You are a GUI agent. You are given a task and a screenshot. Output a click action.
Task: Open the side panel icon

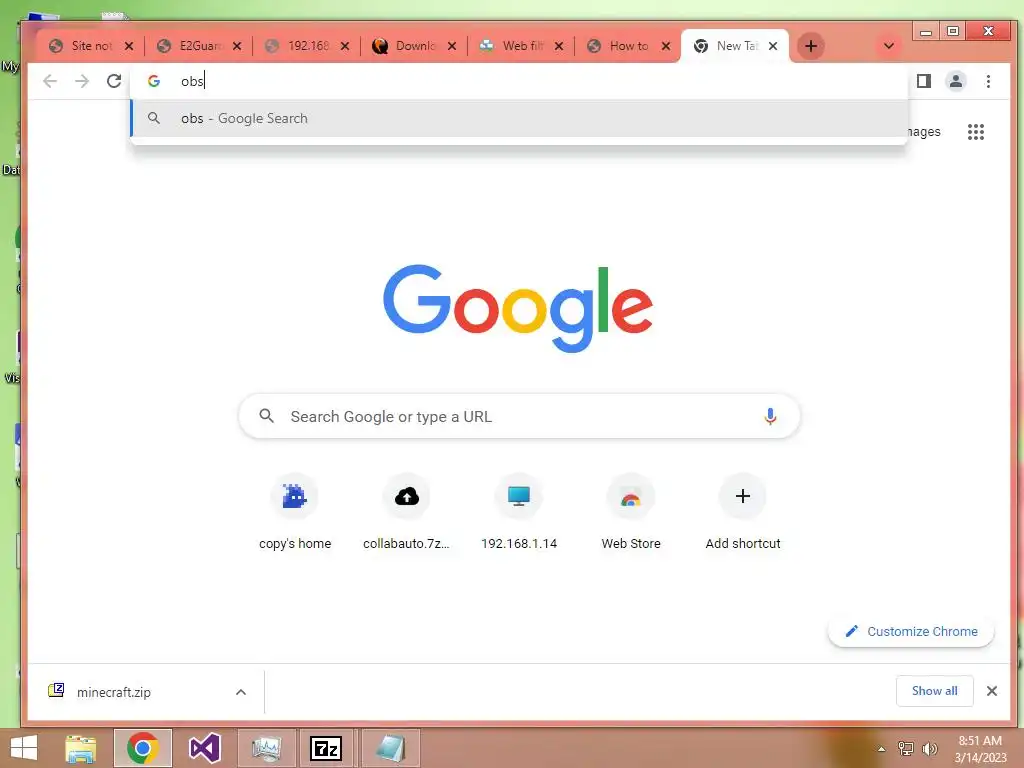[x=923, y=81]
